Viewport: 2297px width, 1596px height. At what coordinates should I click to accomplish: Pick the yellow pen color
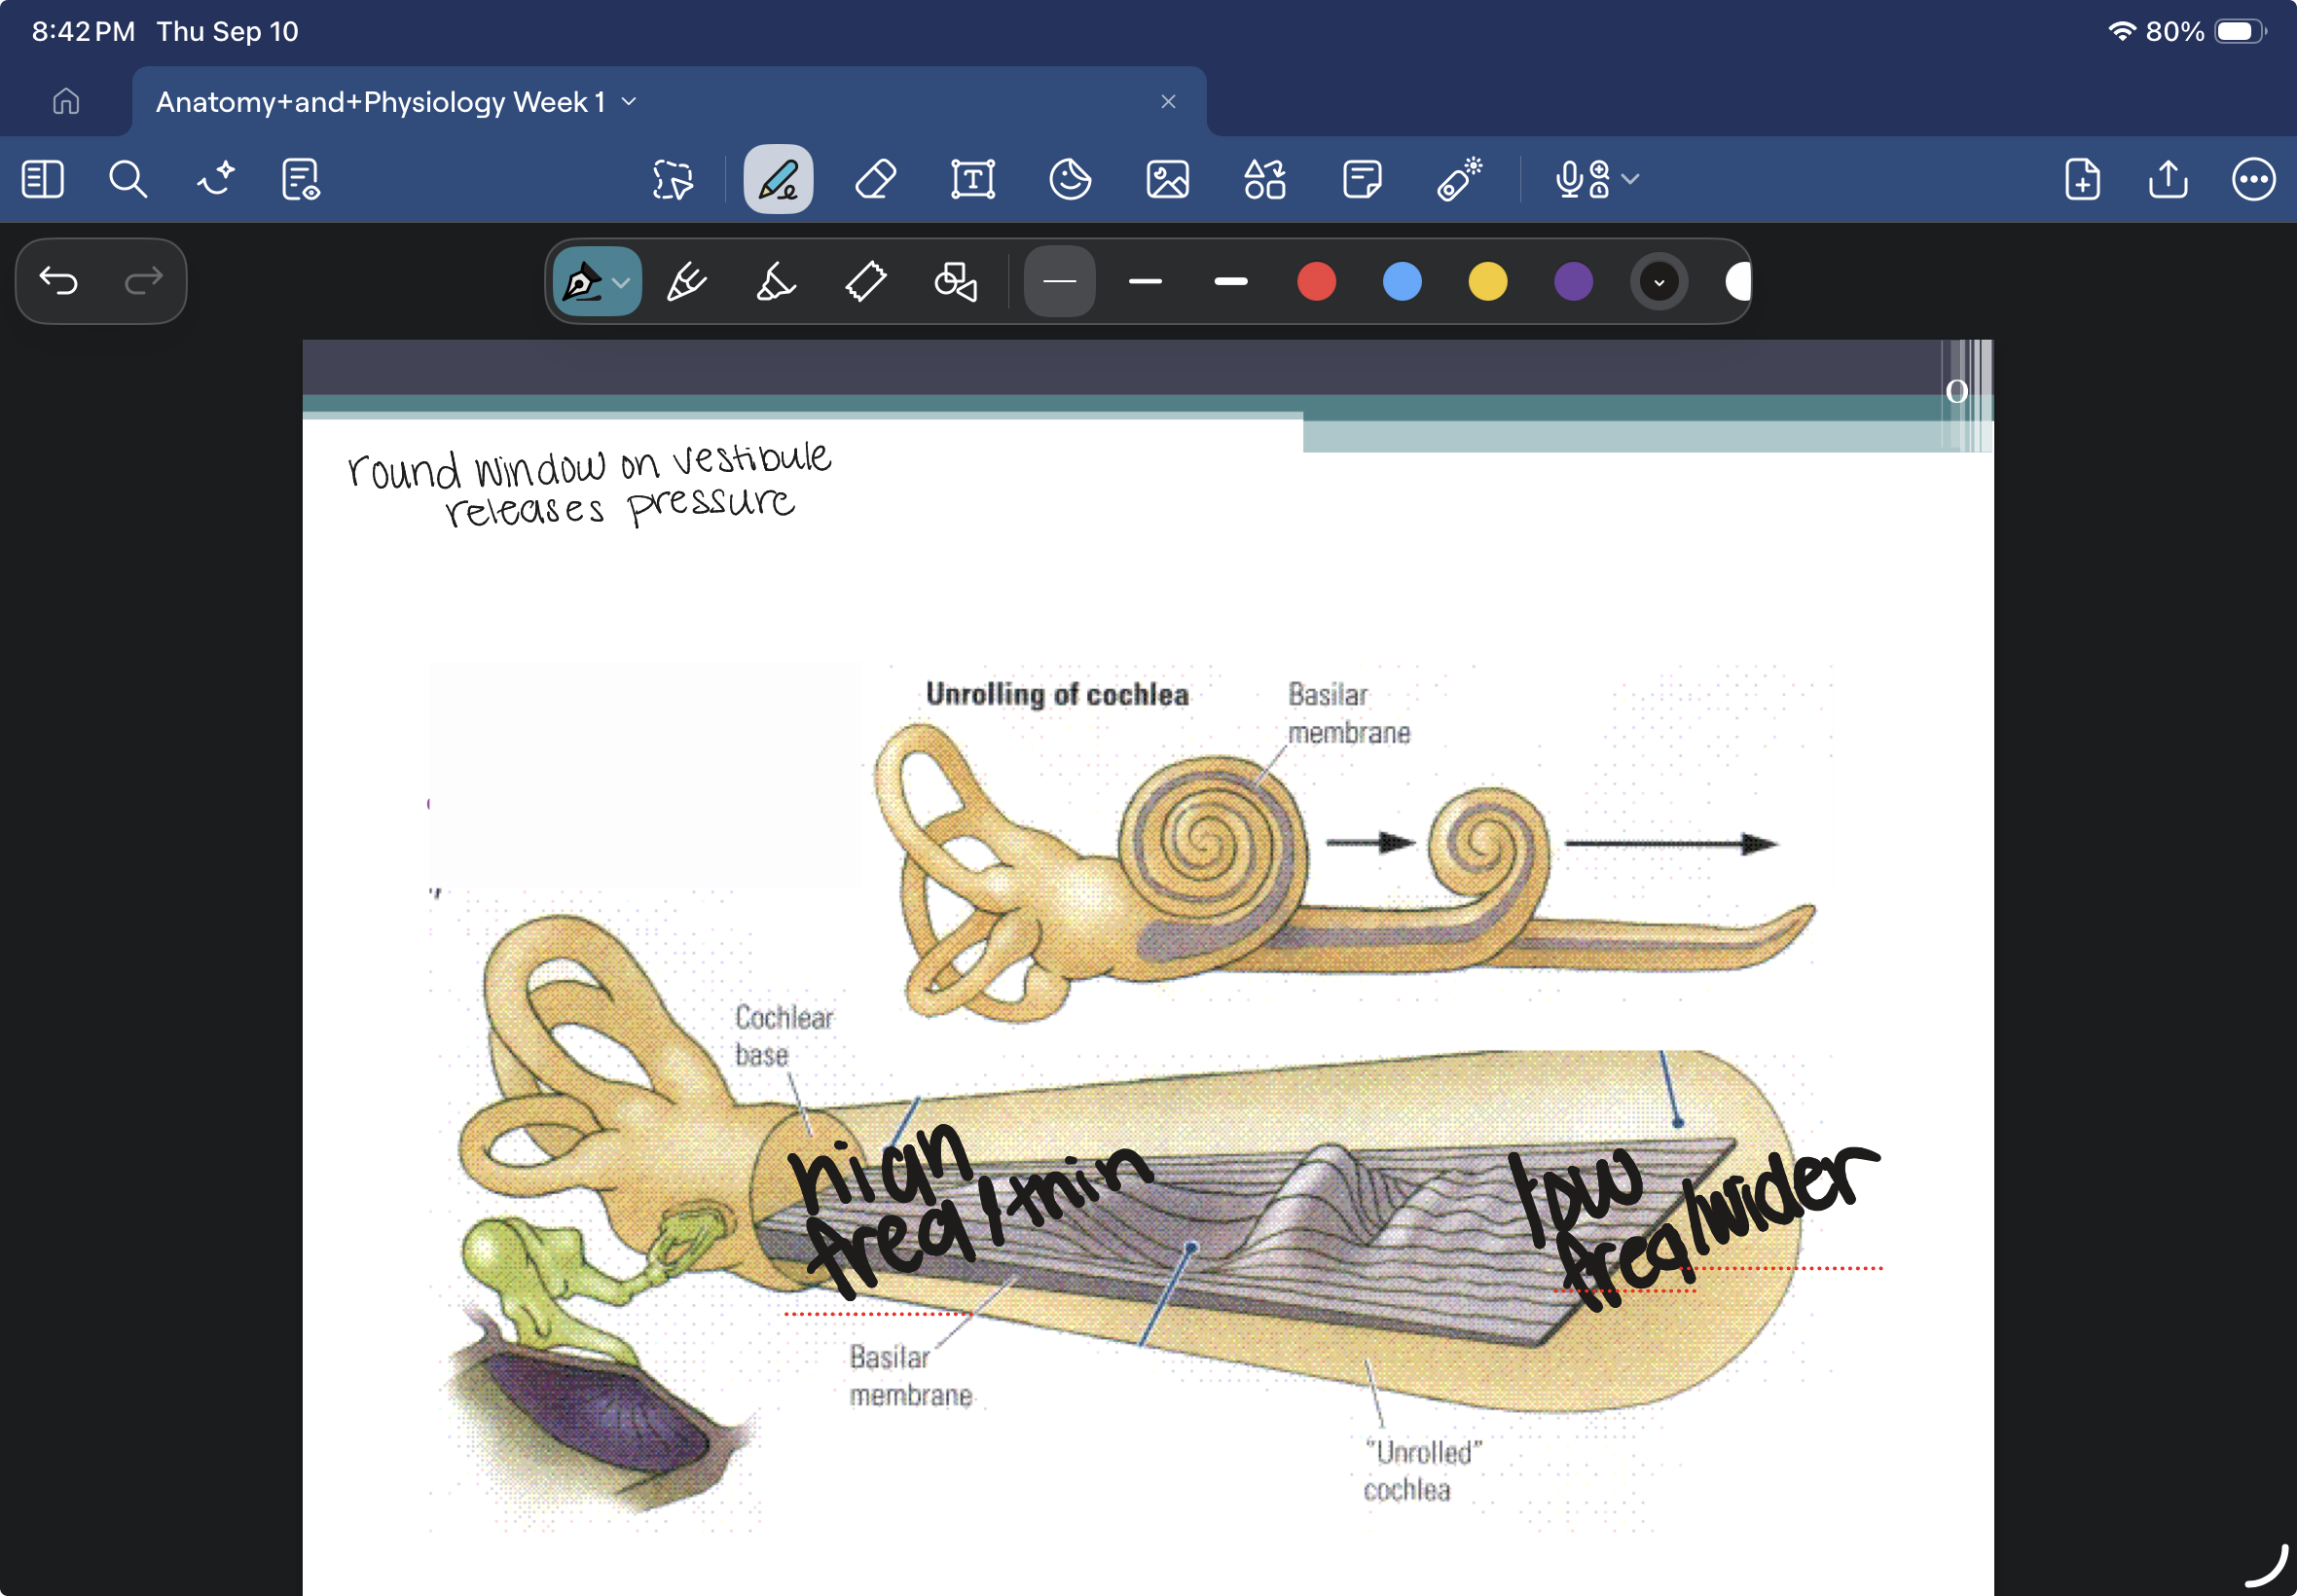[1487, 282]
